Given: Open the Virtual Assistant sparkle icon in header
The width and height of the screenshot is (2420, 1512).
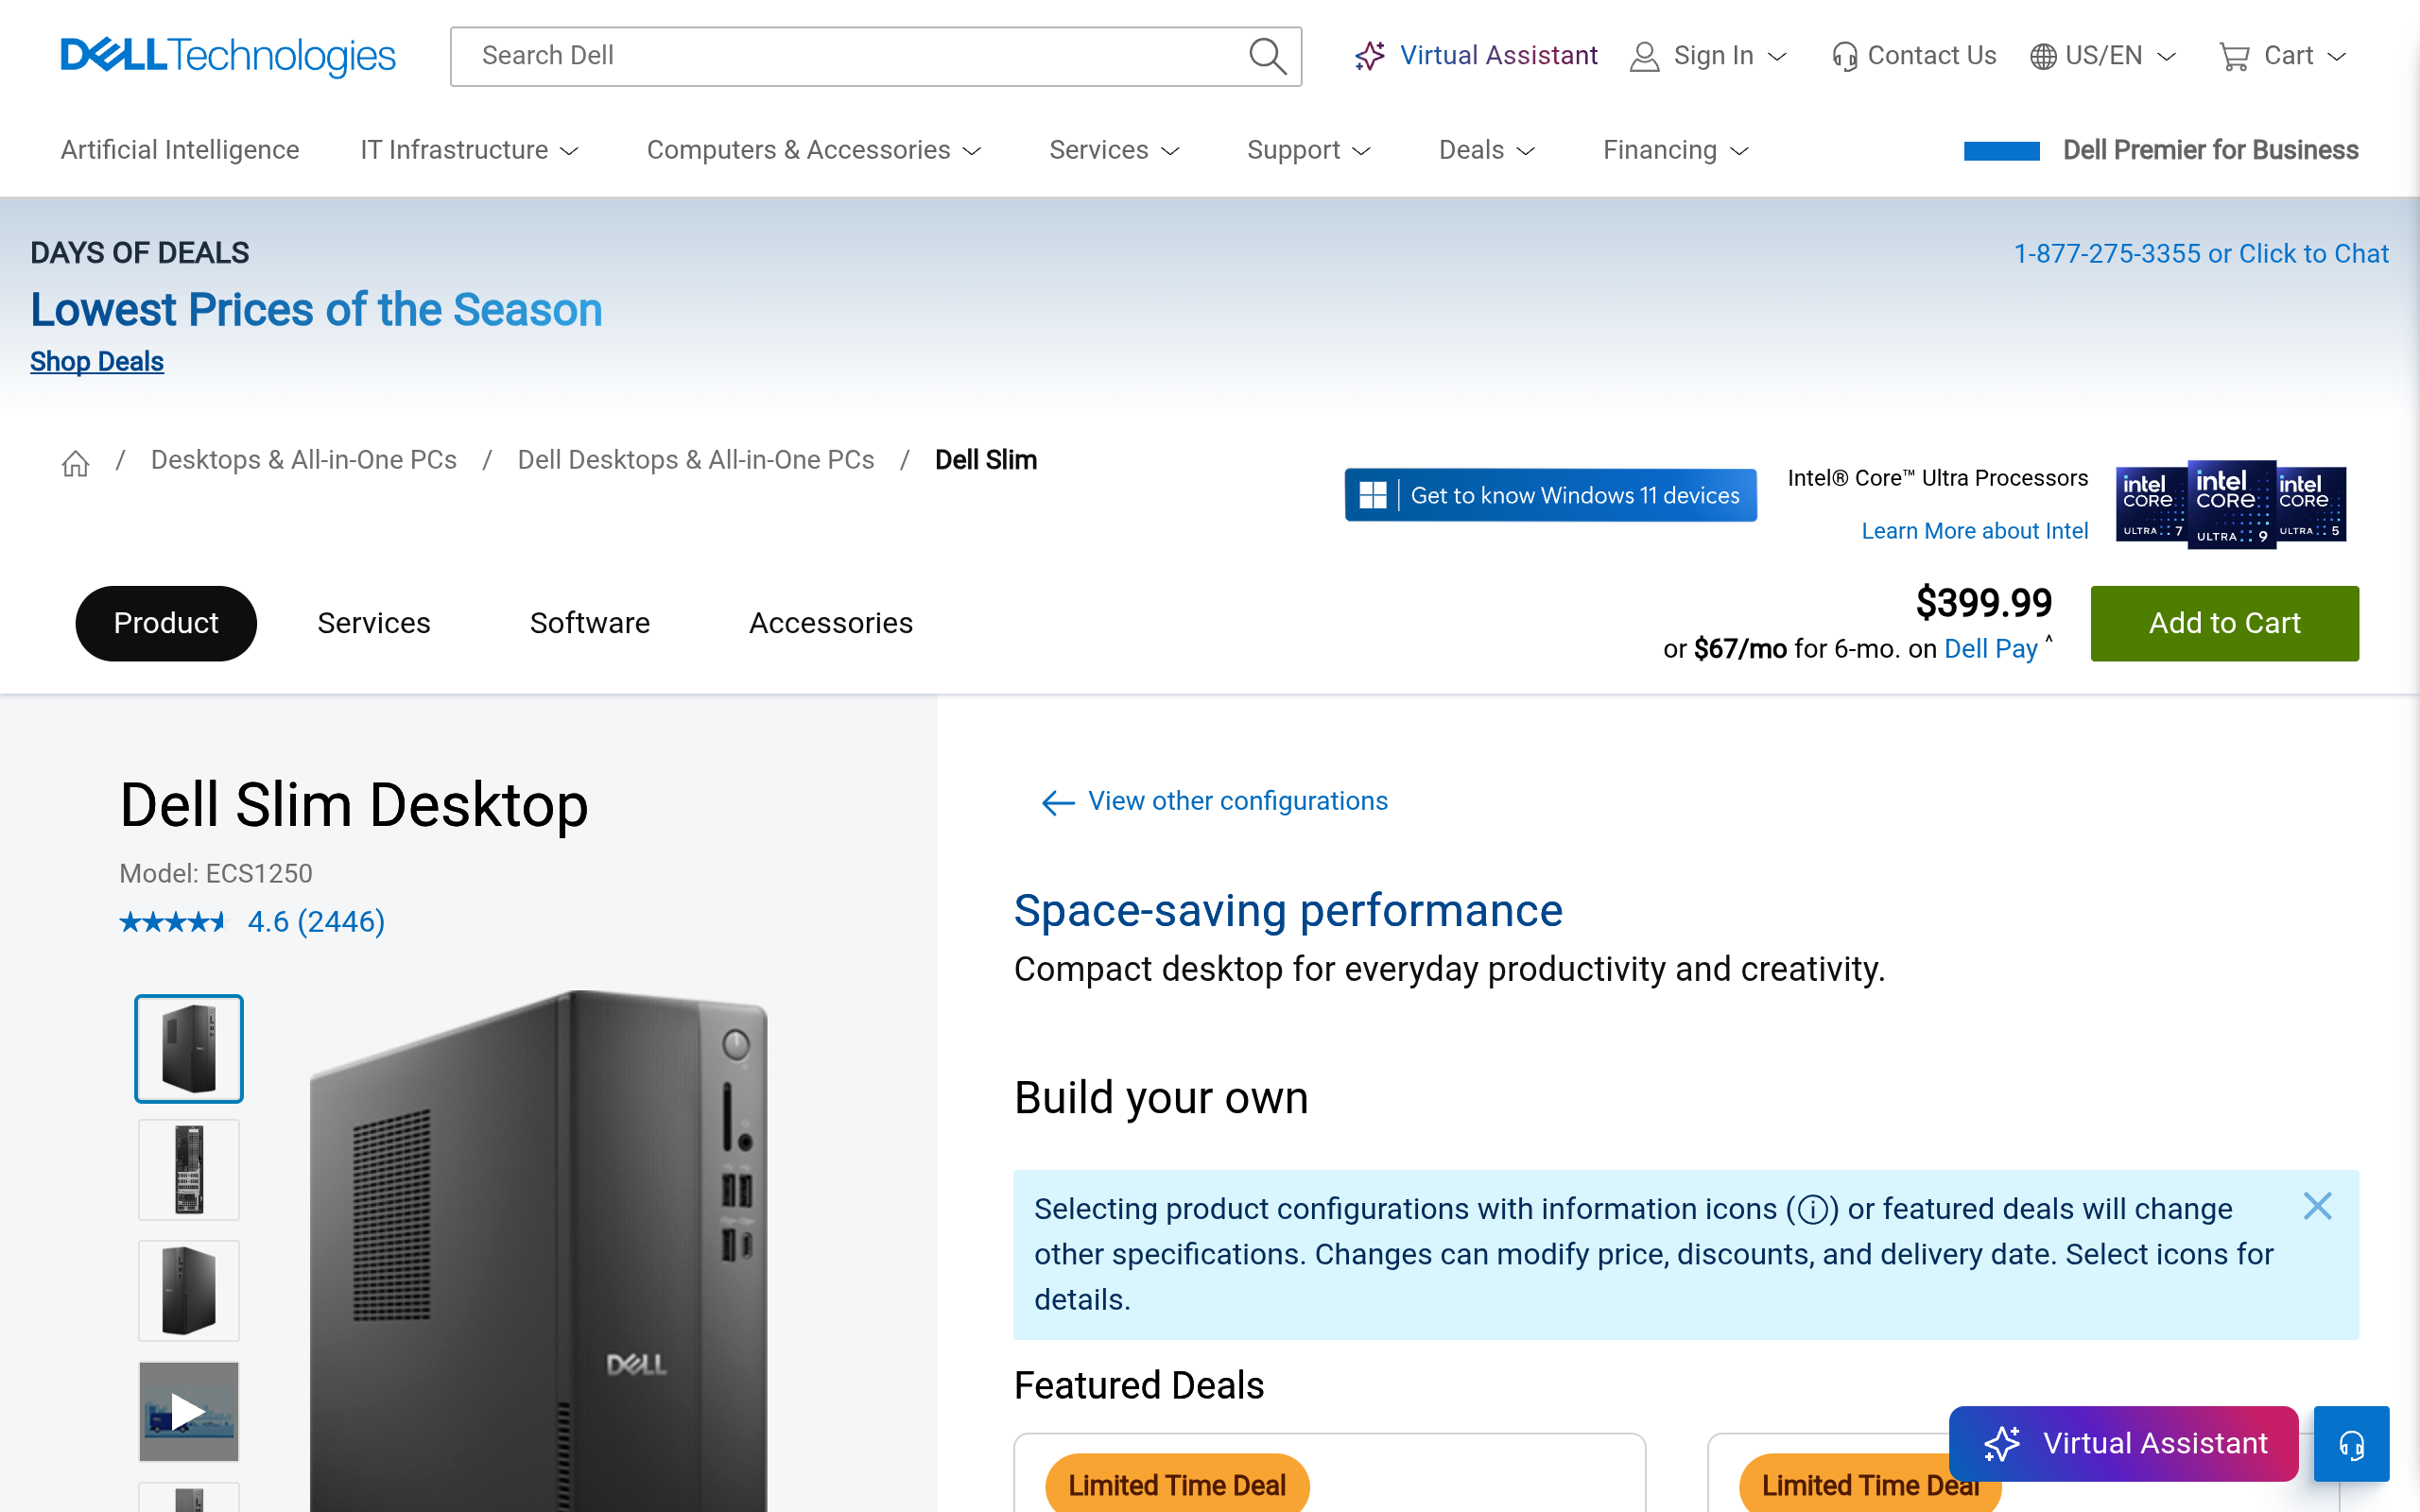Looking at the screenshot, I should pos(1370,56).
